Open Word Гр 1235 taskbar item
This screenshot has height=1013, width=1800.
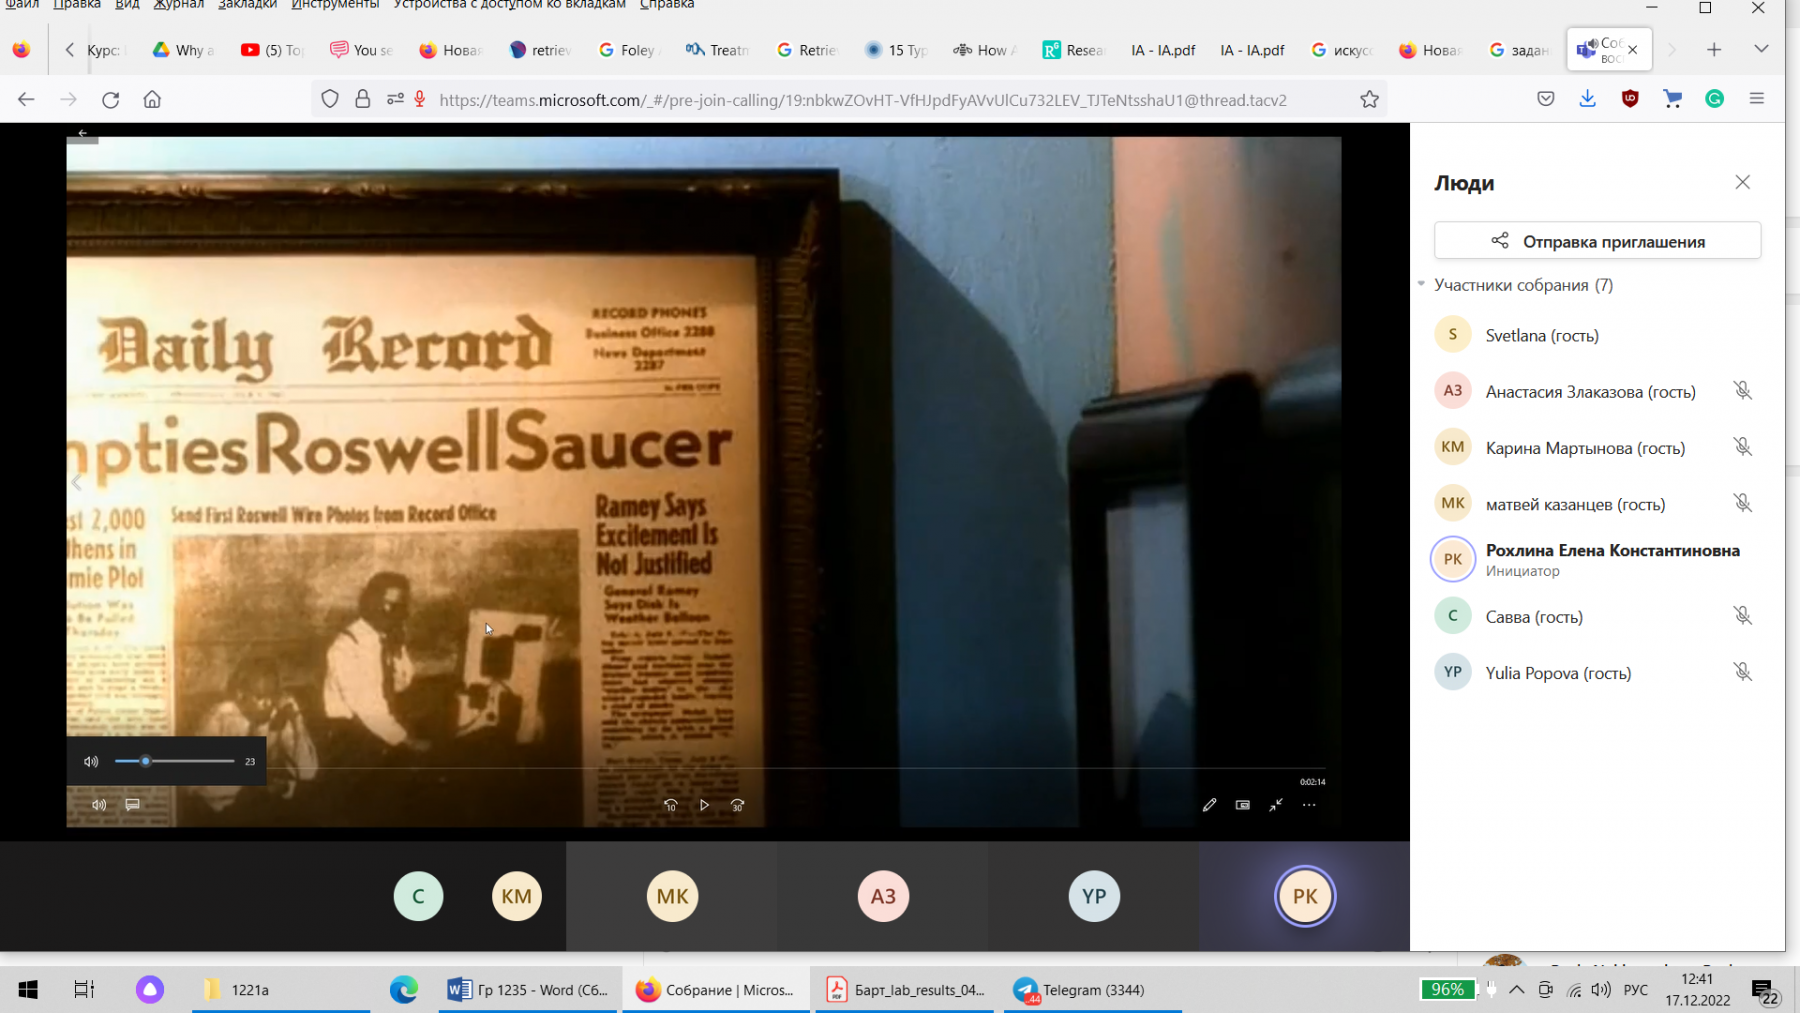[528, 990]
